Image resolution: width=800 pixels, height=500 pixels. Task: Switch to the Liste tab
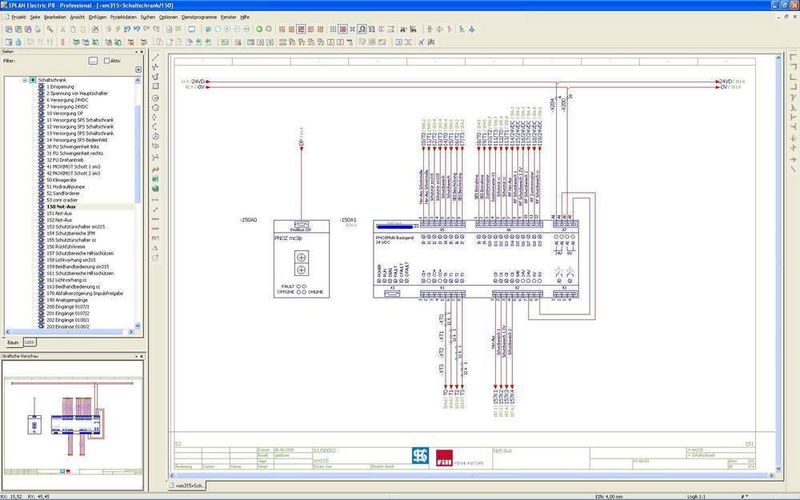[30, 342]
